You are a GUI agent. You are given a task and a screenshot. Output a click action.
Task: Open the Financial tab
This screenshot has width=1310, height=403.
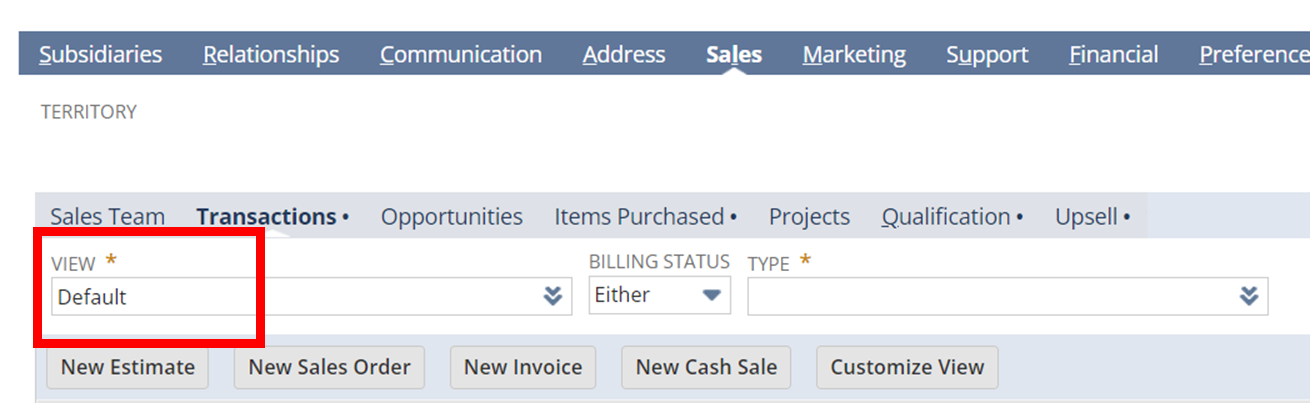(1113, 54)
